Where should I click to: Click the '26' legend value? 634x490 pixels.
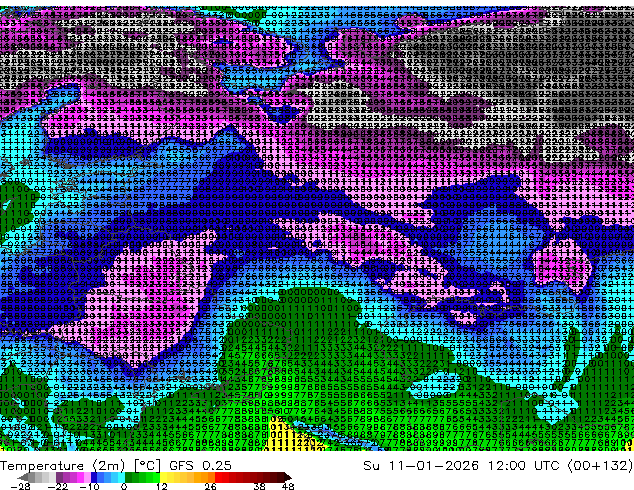coord(210,486)
